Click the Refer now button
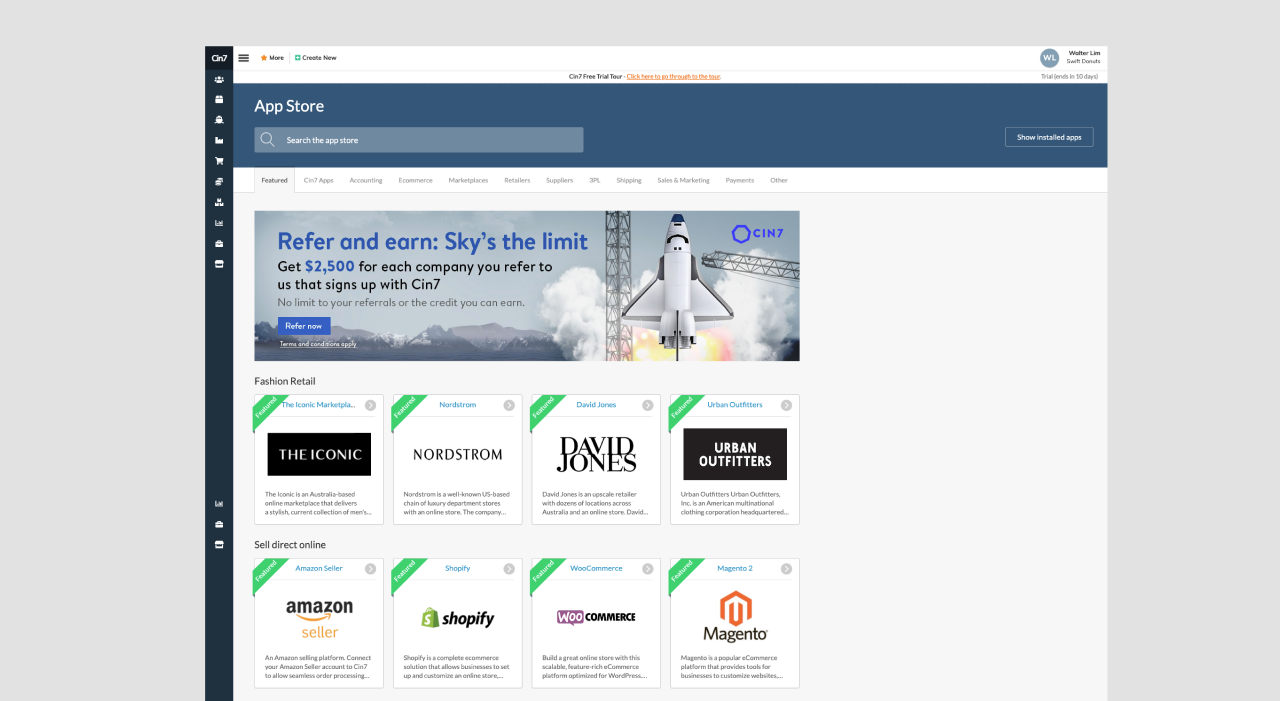1280x701 pixels. tap(304, 326)
